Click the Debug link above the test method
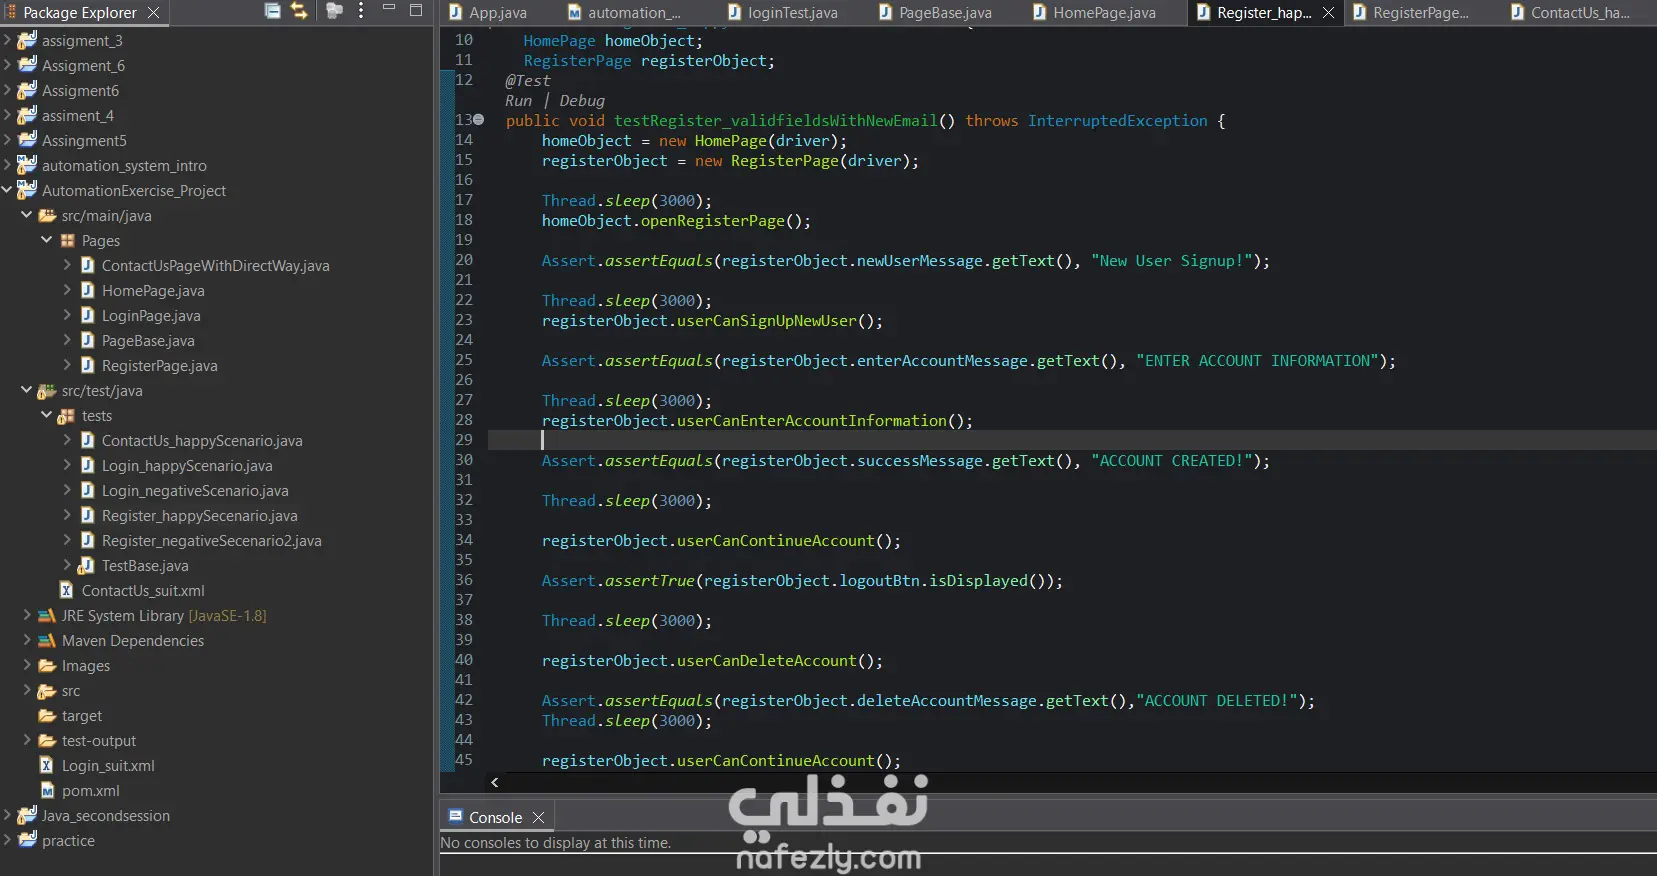Screen dimensions: 1657x876 point(582,100)
